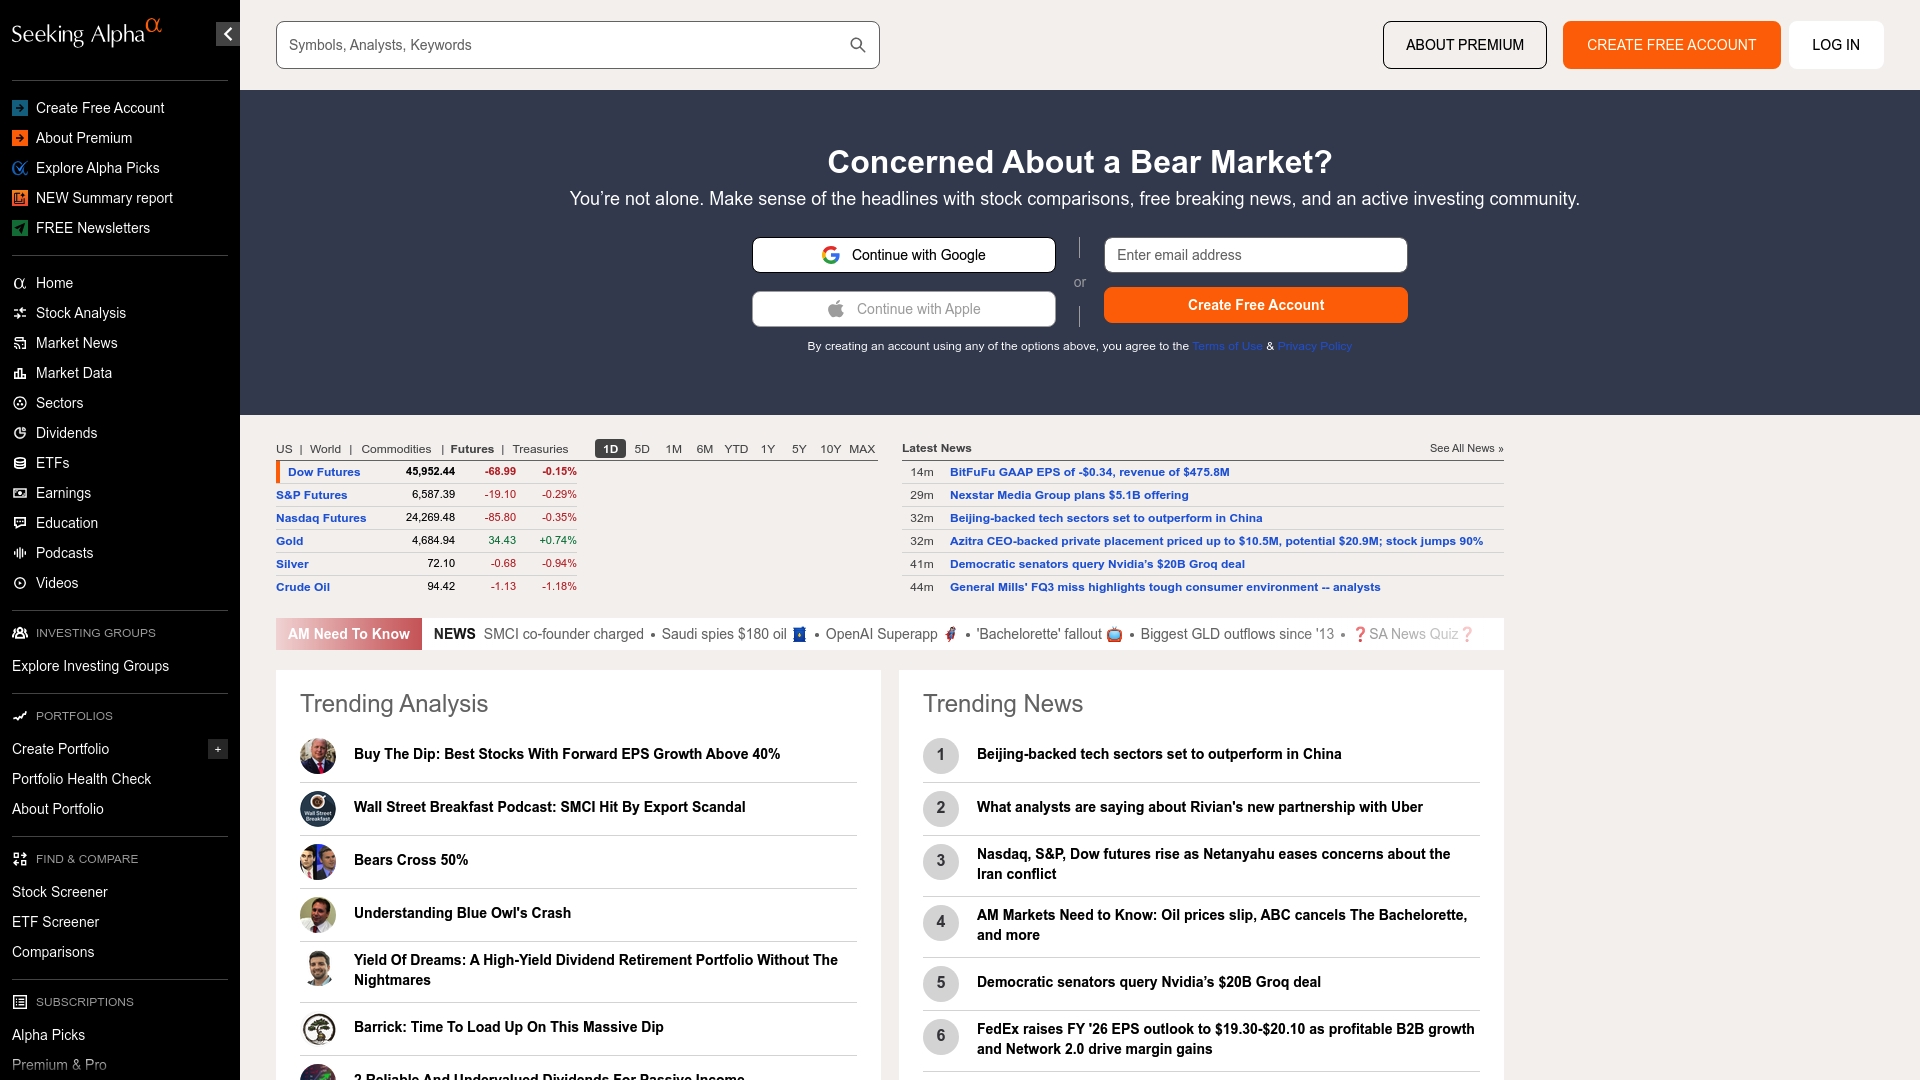
Task: Switch to the Commodities market tab
Action: [x=396, y=449]
